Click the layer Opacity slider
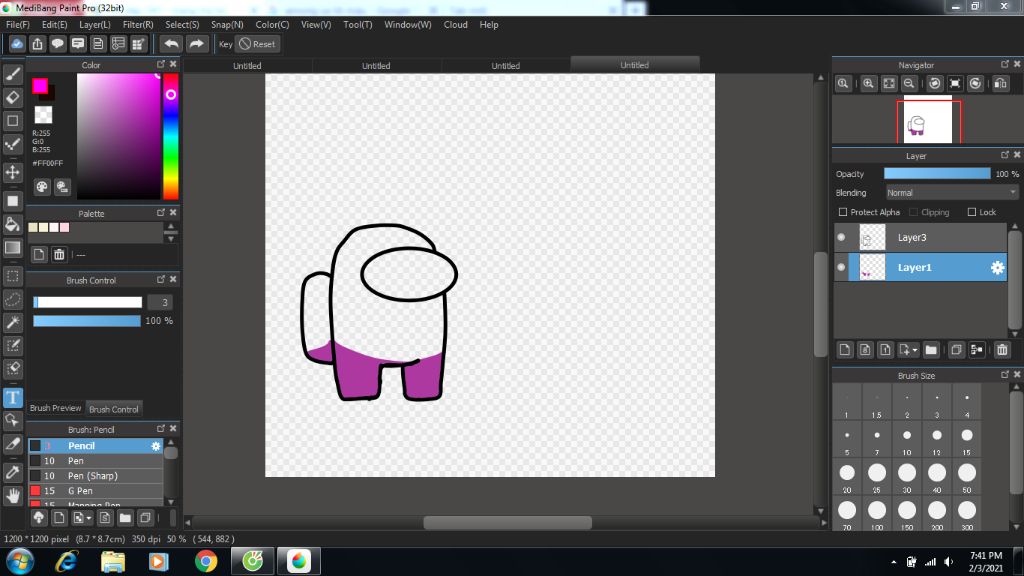This screenshot has width=1024, height=576. [936, 174]
